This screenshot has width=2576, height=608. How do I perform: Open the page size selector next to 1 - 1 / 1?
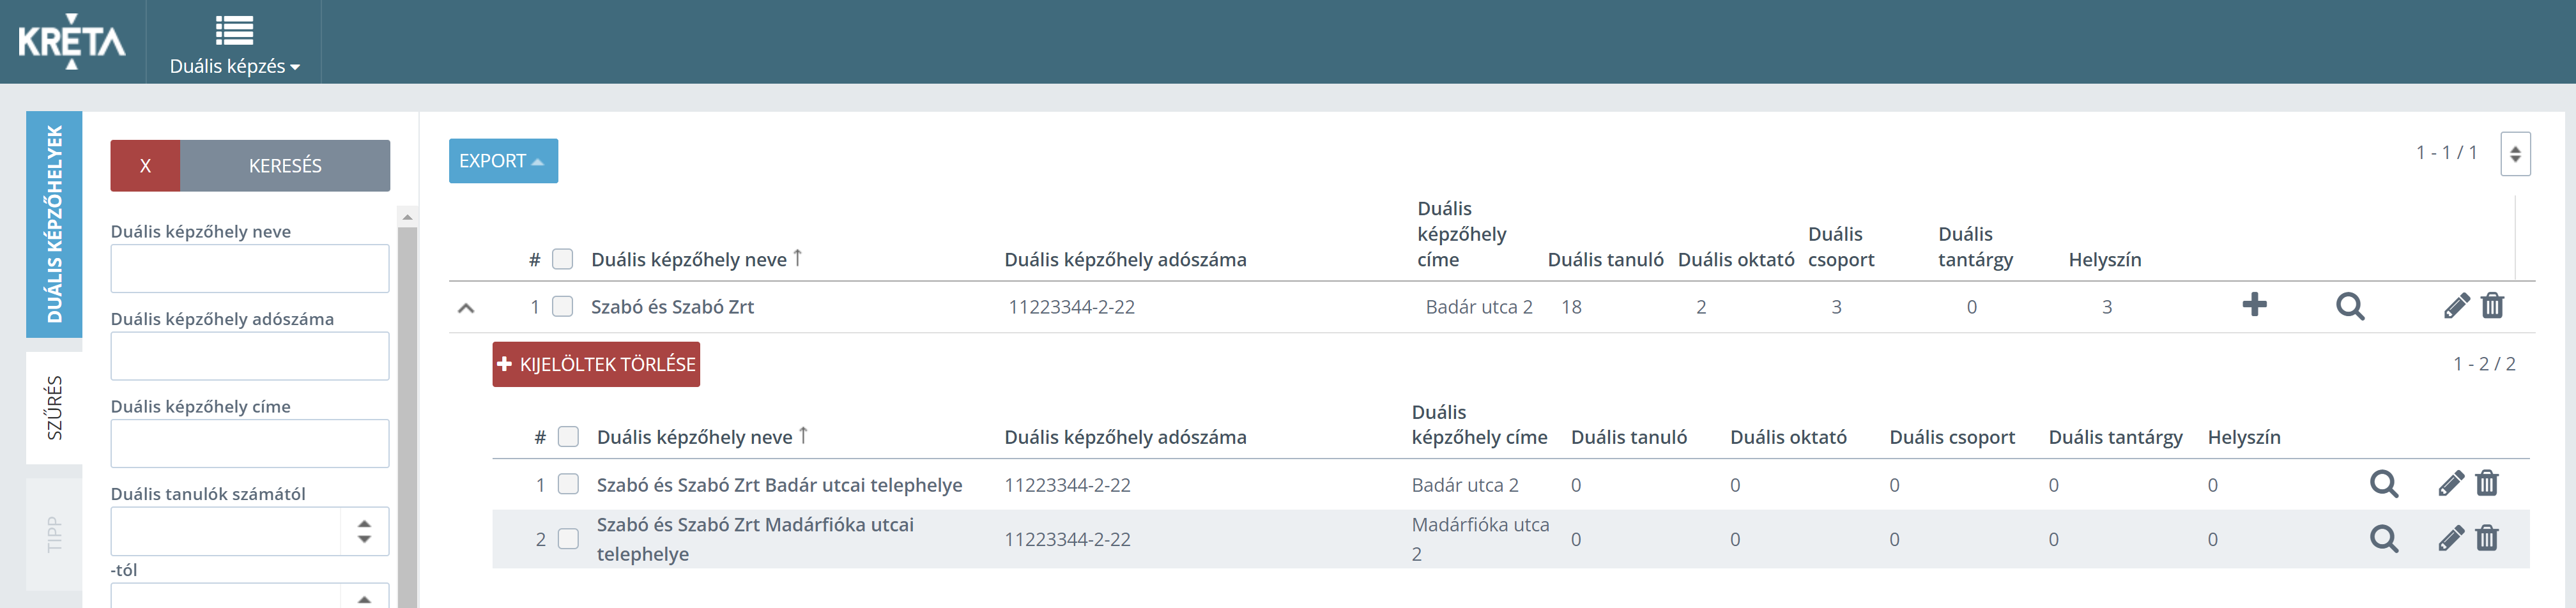tap(2515, 154)
